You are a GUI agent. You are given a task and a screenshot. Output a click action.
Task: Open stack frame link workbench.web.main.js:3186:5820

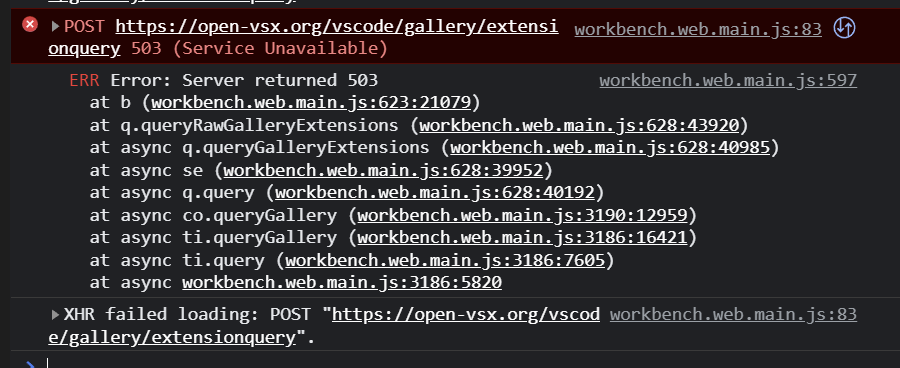[342, 283]
